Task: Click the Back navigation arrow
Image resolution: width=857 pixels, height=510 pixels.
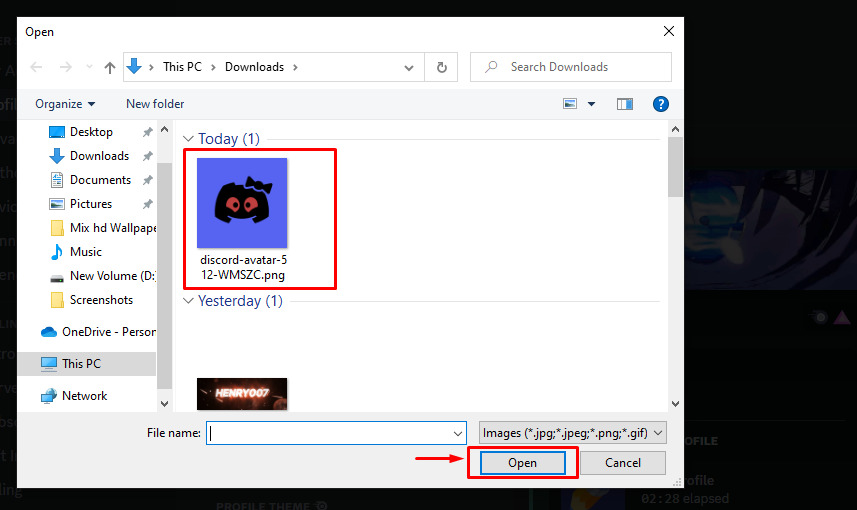Action: point(37,67)
